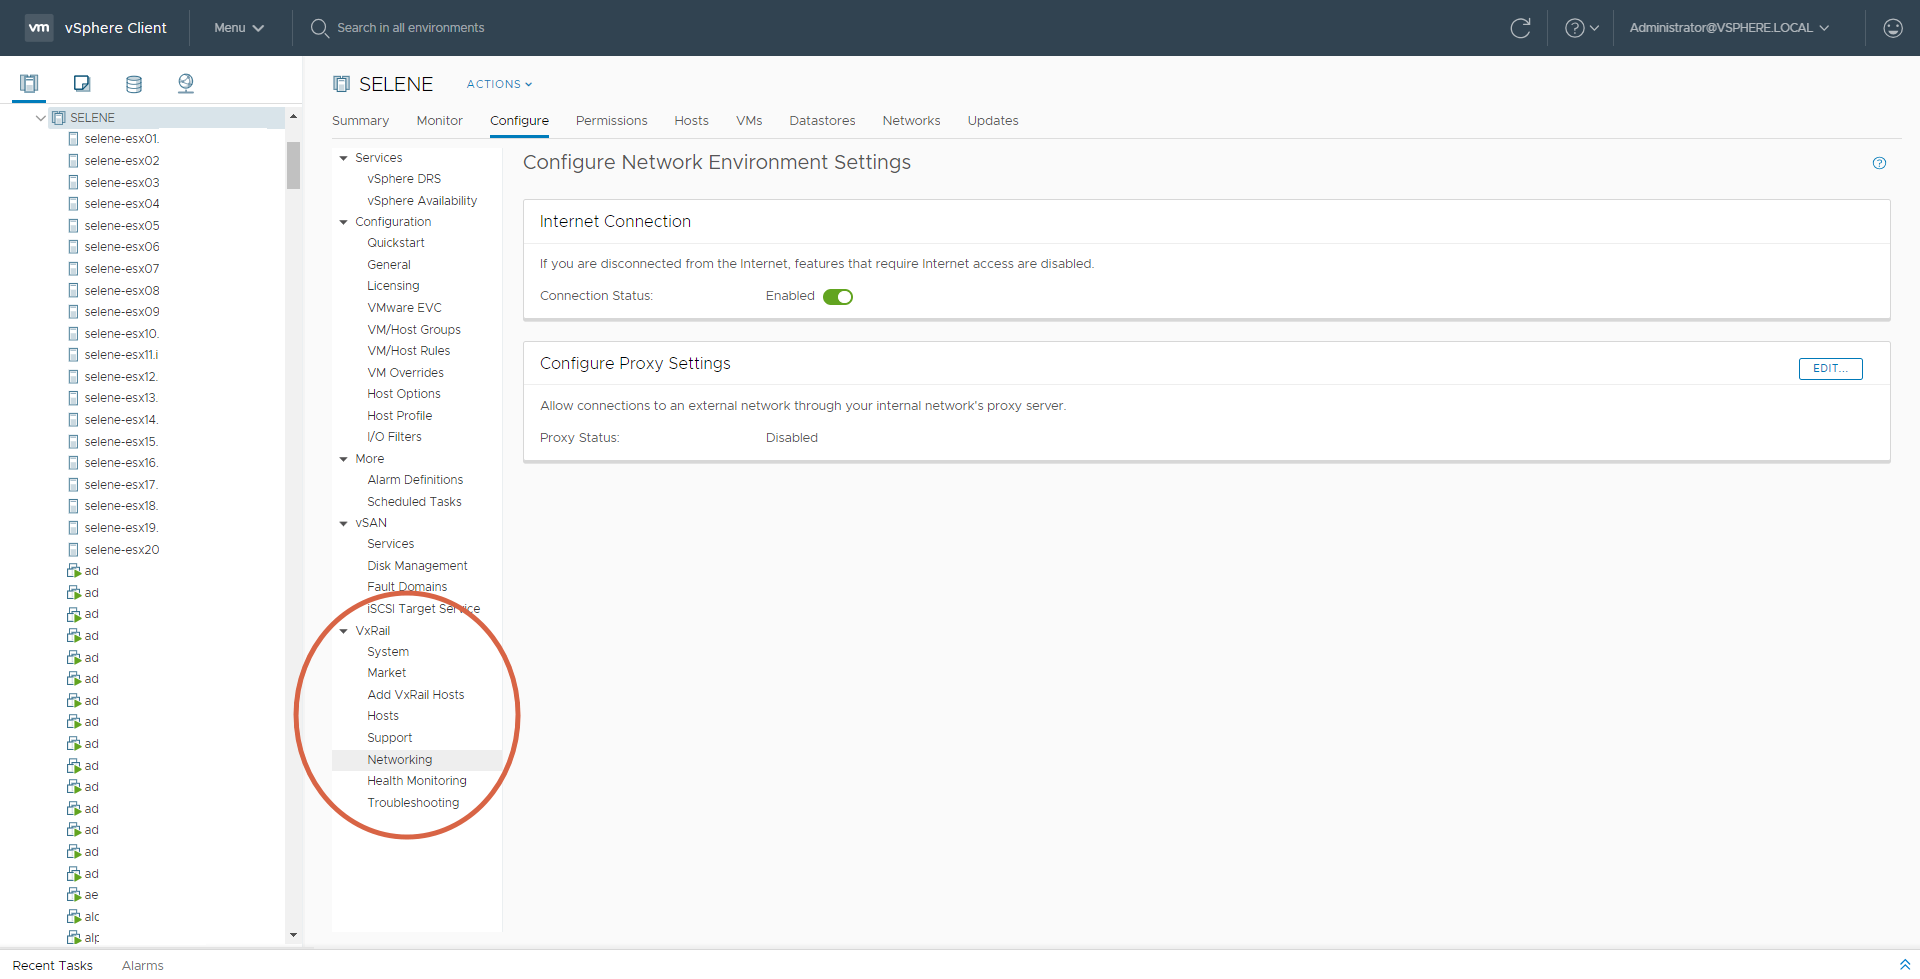1920x979 pixels.
Task: Click the refresh icon in top bar
Action: click(x=1520, y=28)
